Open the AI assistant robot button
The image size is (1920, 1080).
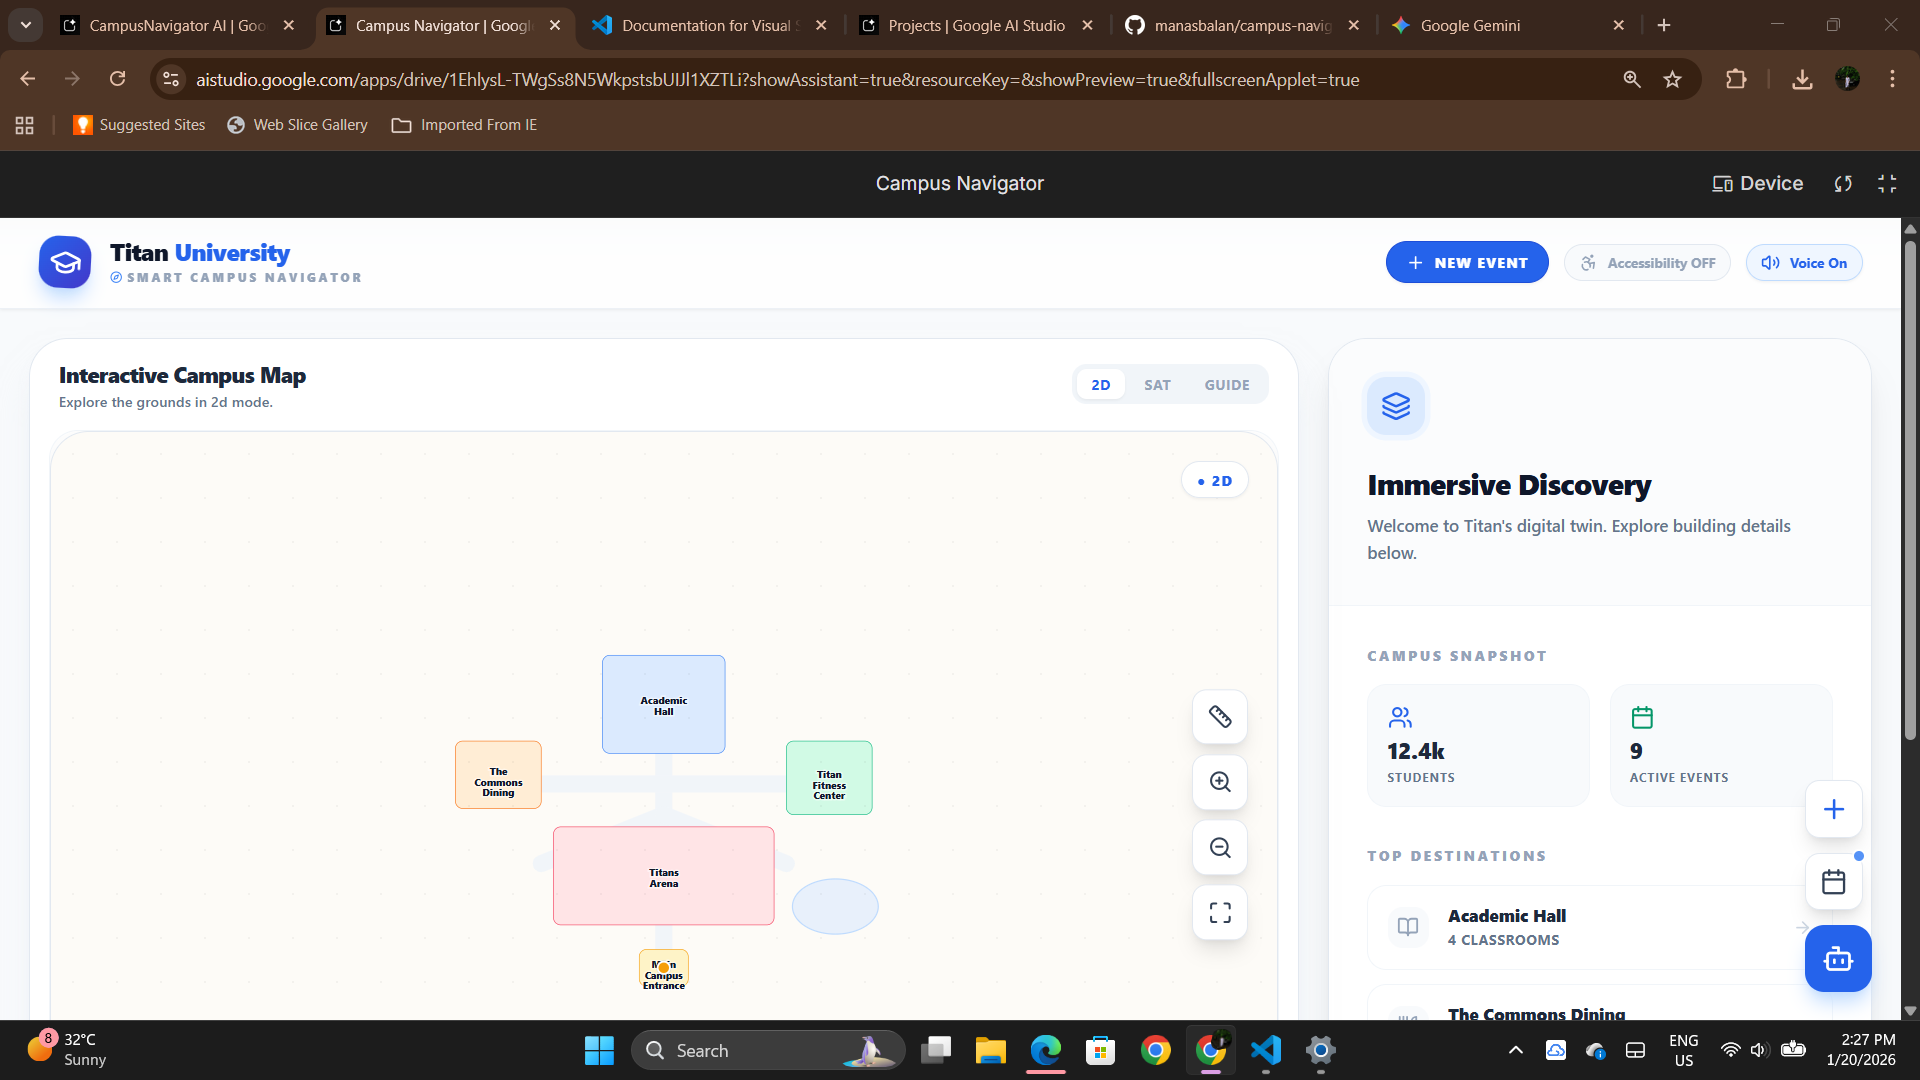click(1837, 959)
